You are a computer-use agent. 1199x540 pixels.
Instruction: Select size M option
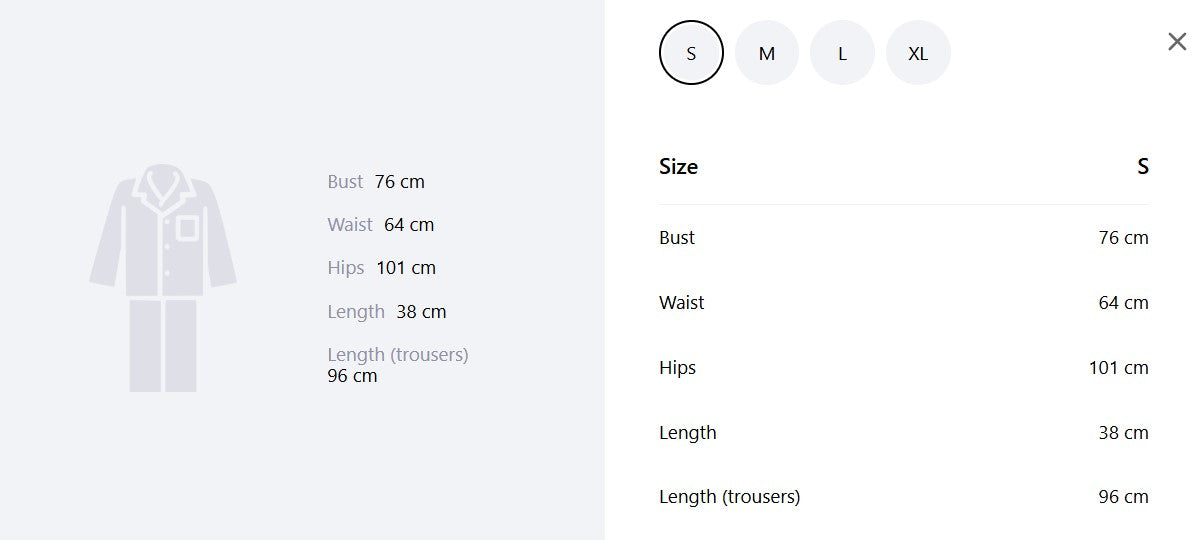click(x=767, y=53)
